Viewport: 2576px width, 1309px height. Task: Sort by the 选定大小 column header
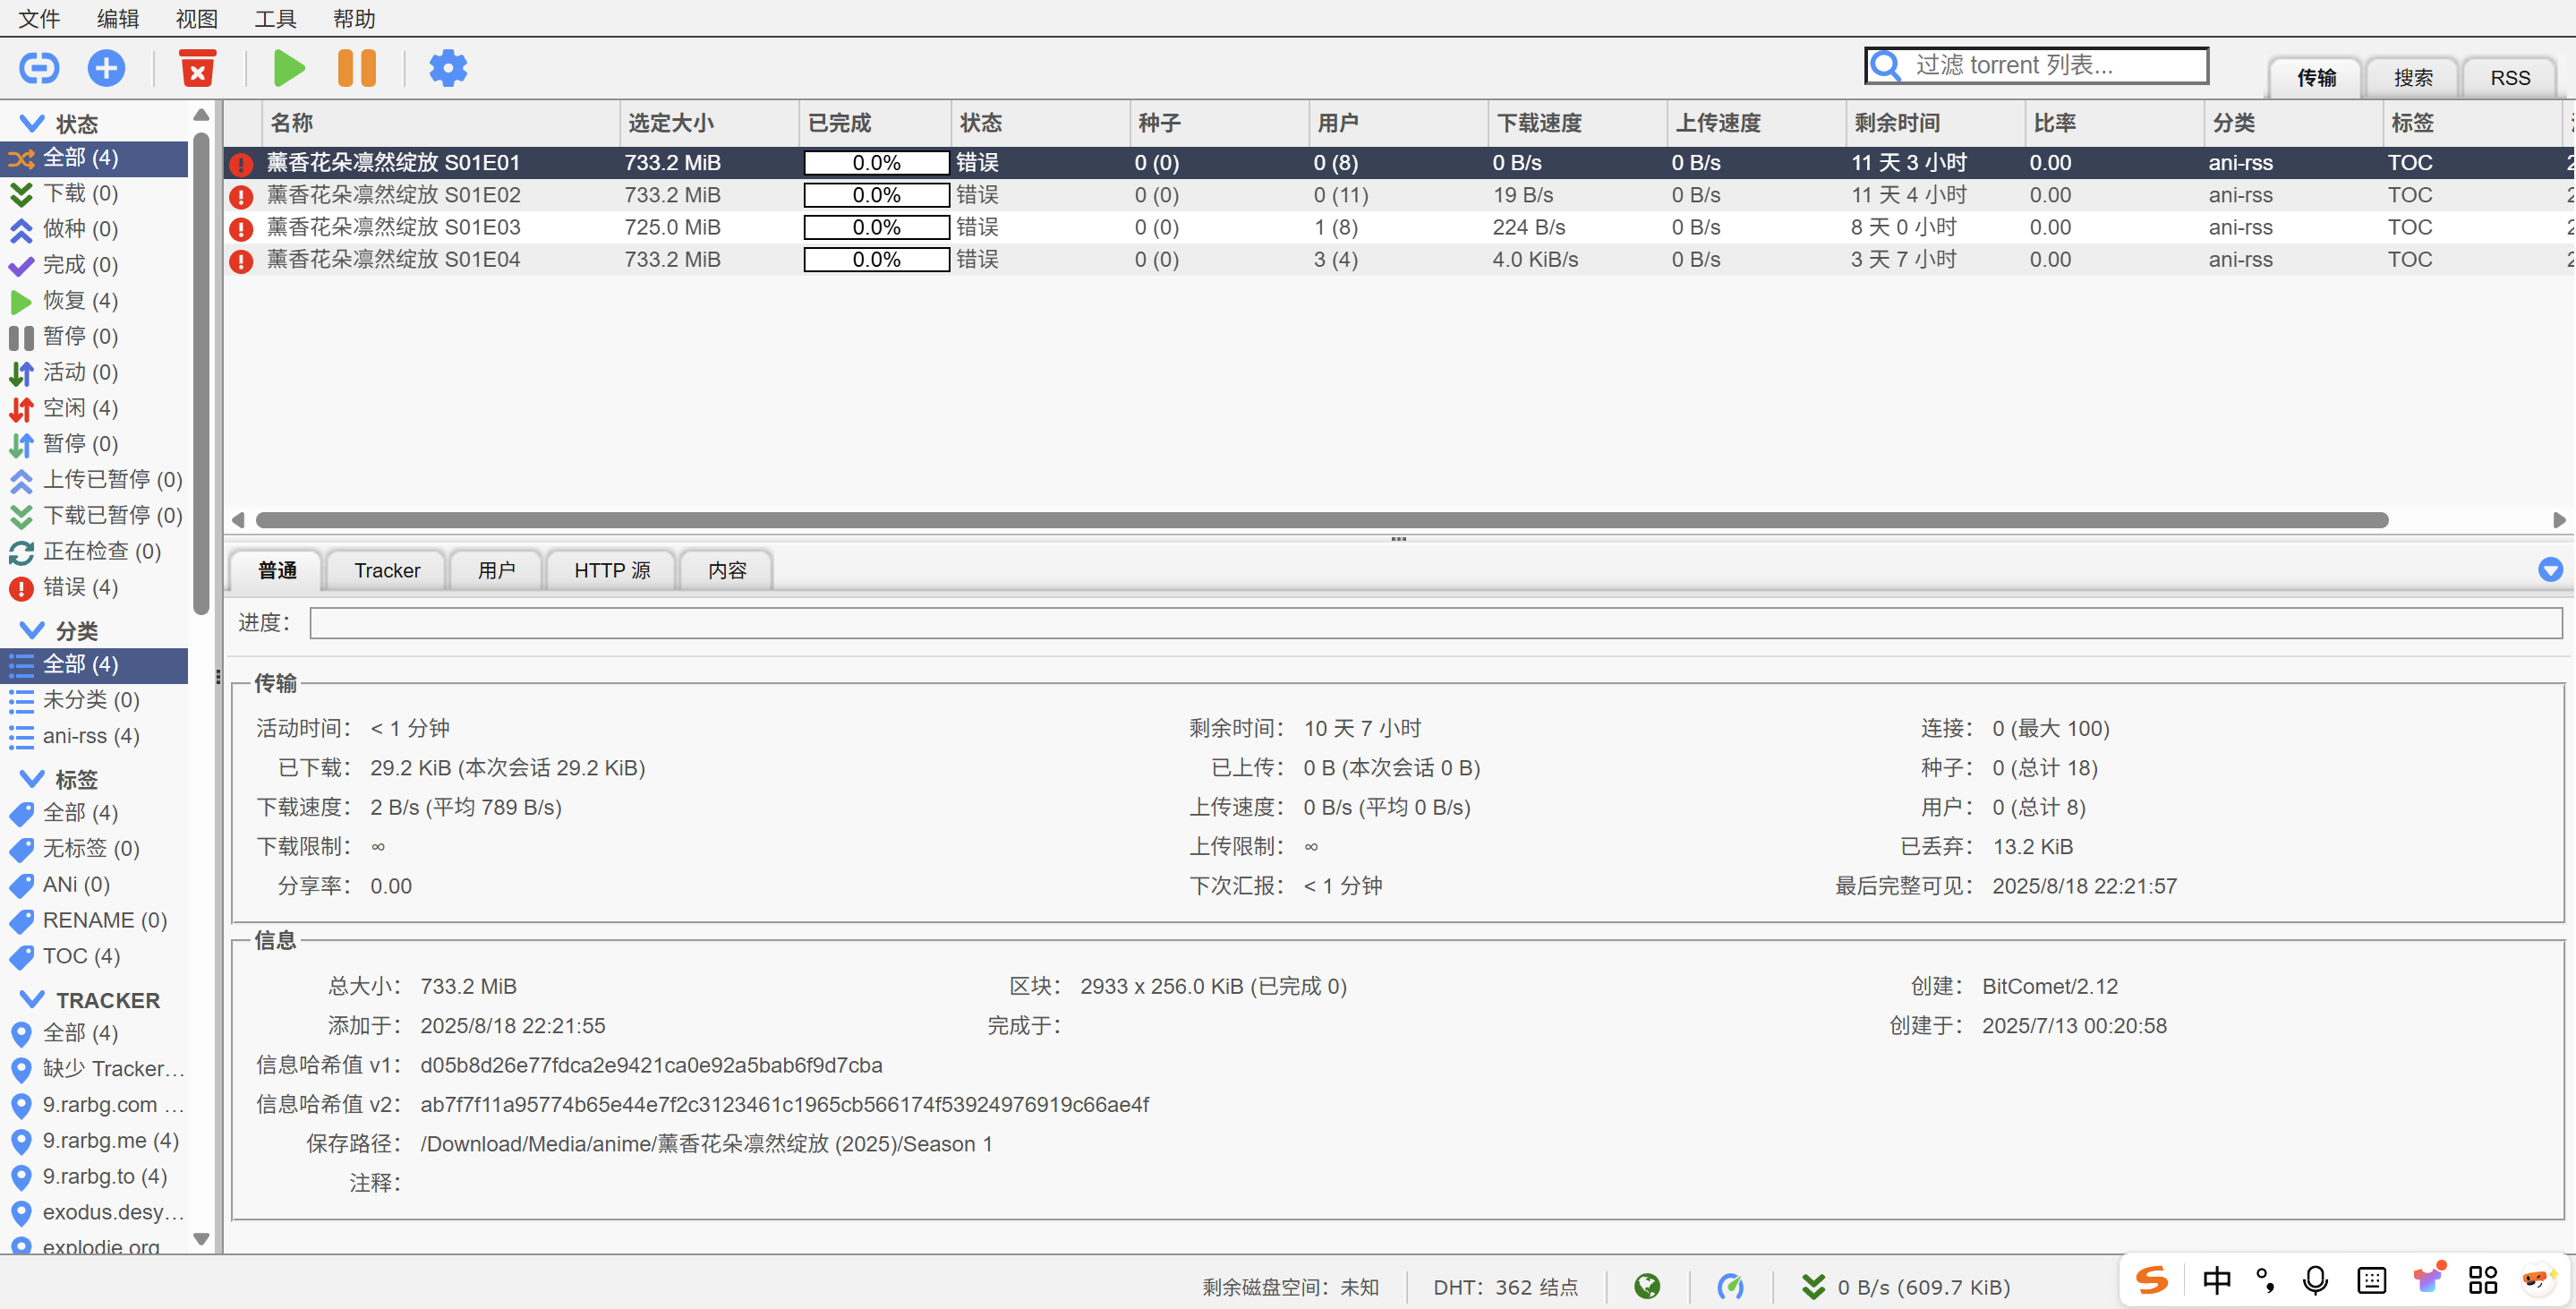click(709, 122)
